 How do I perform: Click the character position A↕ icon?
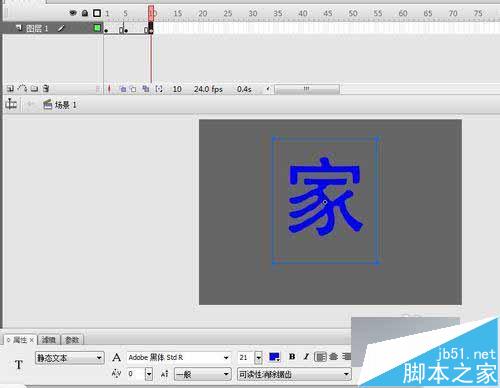pyautogui.click(x=164, y=374)
